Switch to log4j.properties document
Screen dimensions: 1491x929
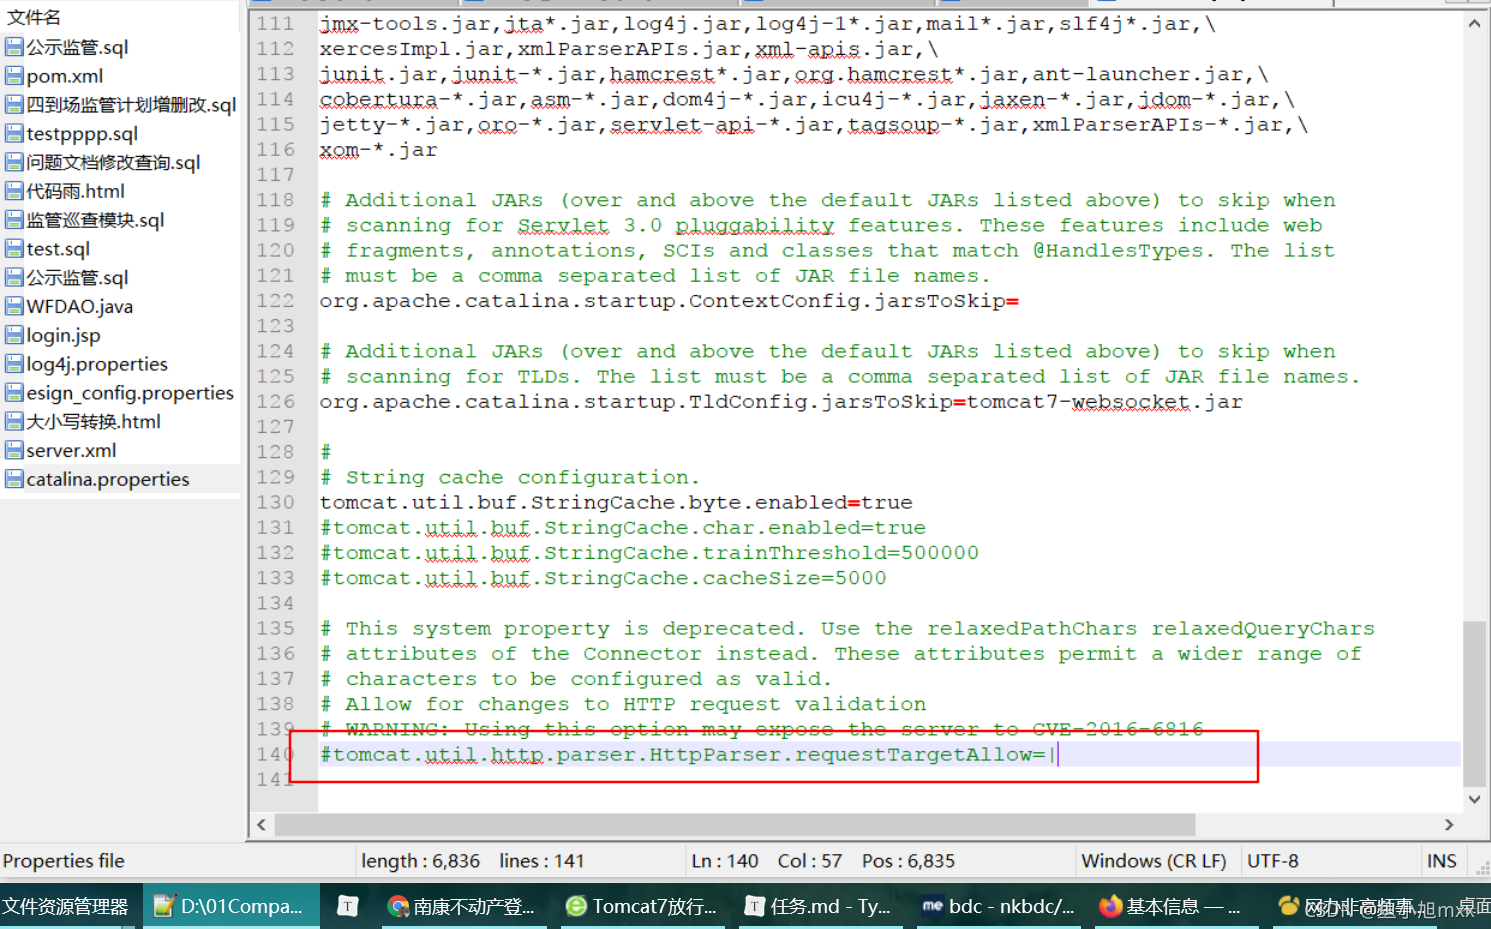[x=97, y=364]
